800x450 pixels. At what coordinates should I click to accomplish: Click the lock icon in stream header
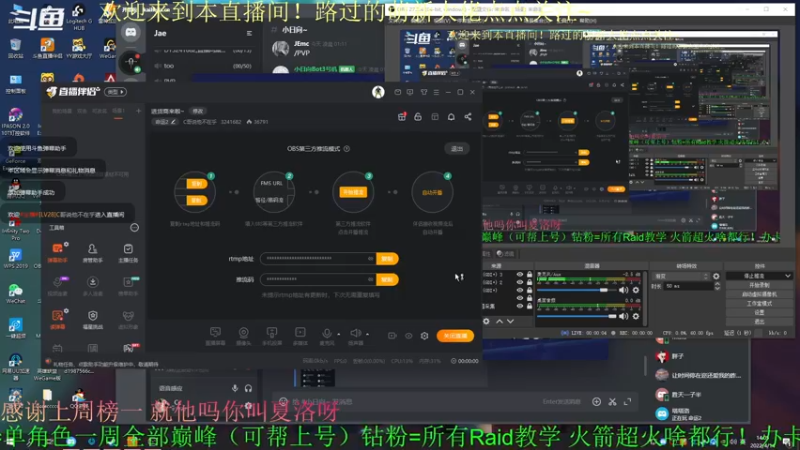pos(418,117)
